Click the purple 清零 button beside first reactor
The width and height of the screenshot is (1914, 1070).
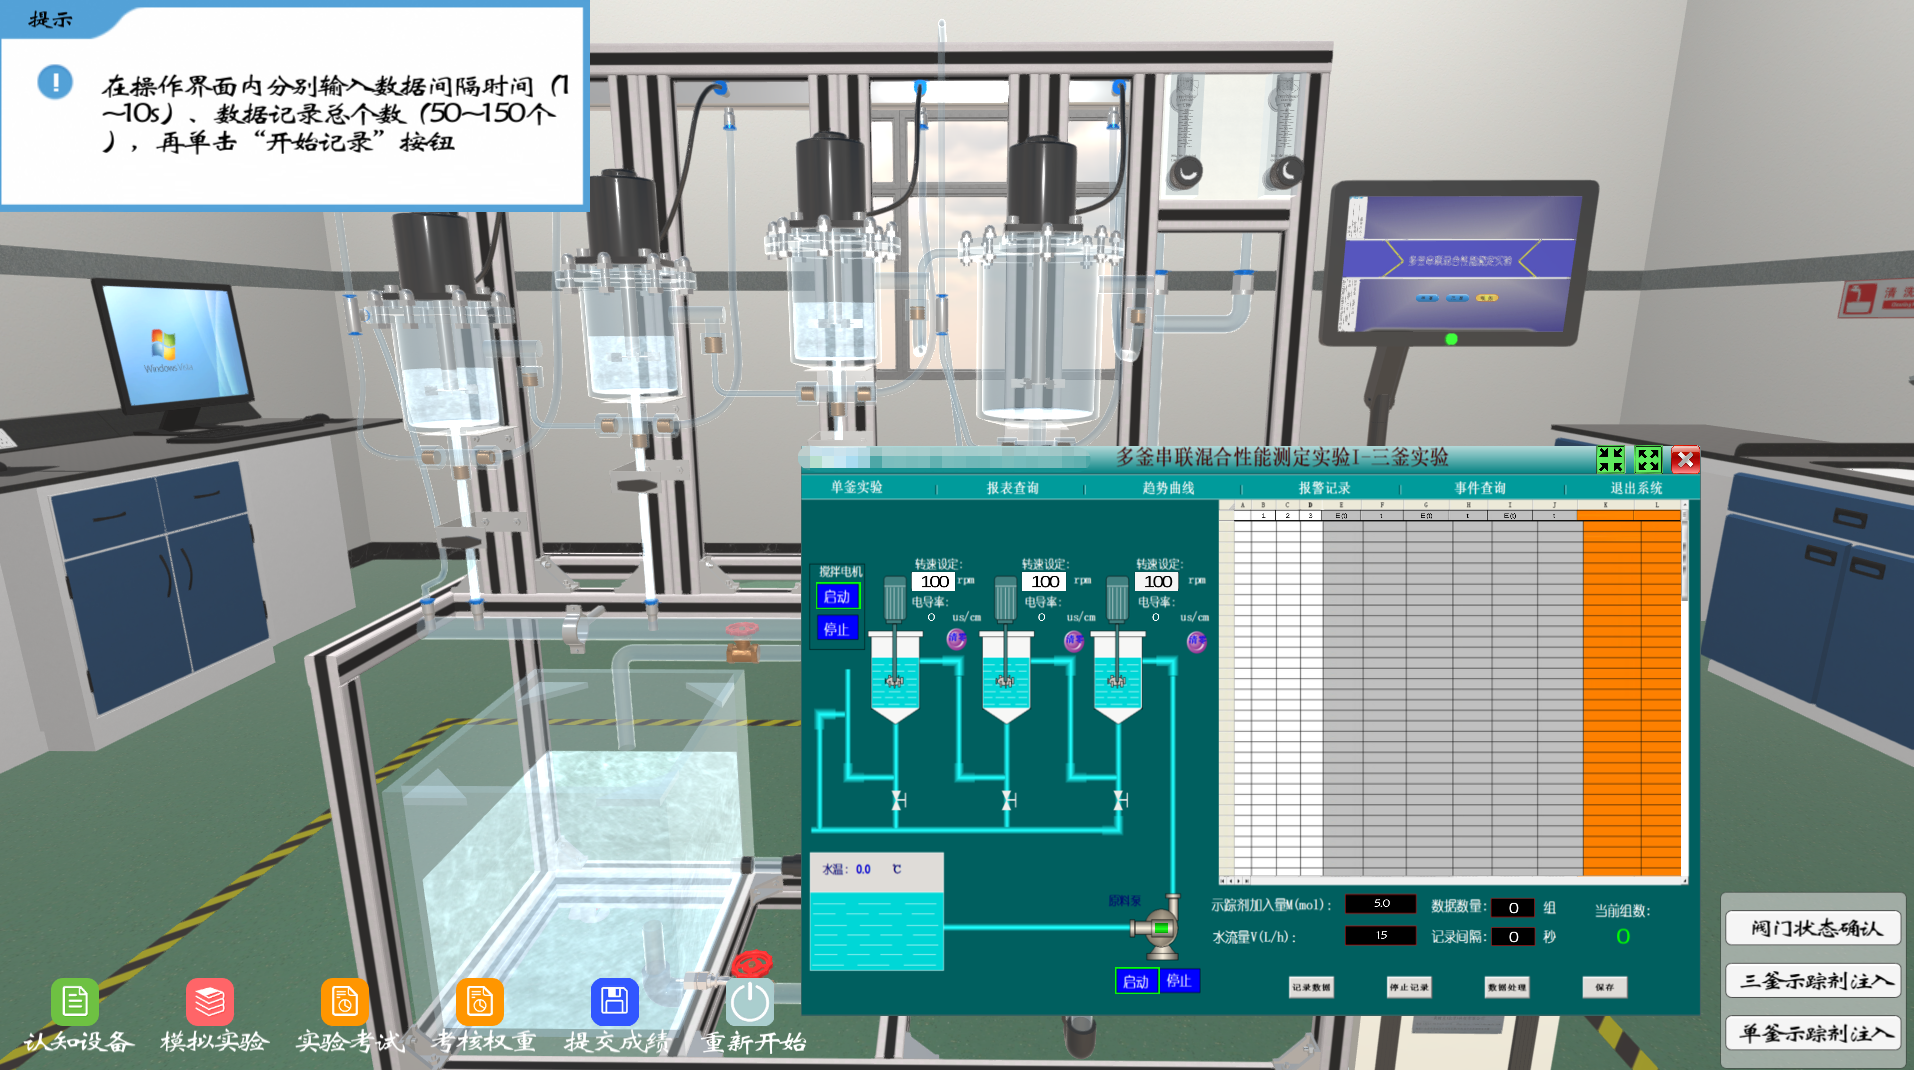tap(956, 639)
